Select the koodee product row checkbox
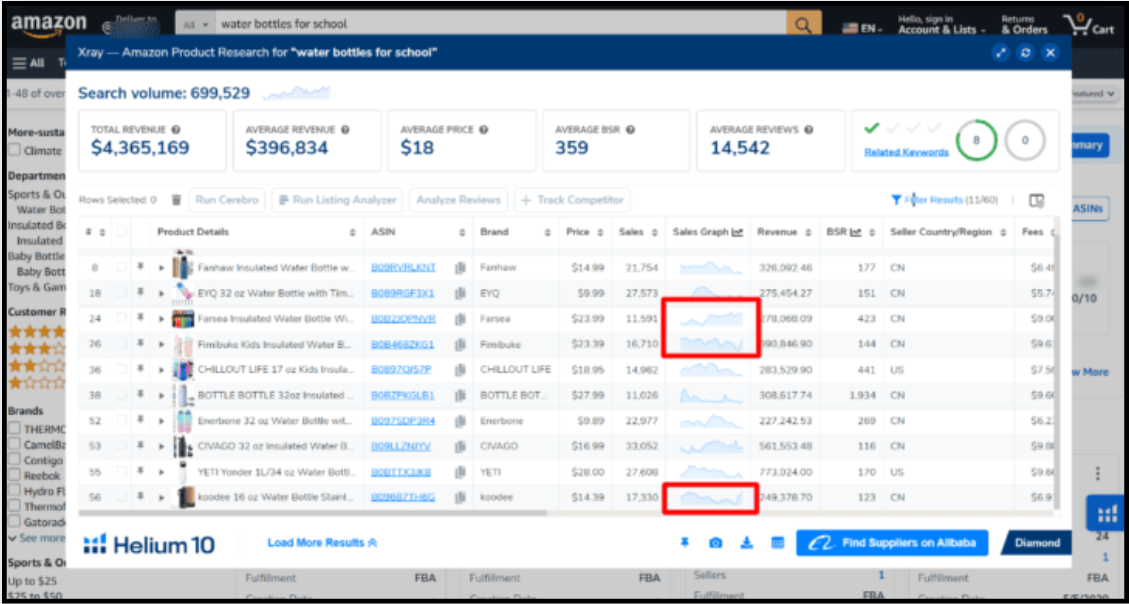Screen dimensions: 1129x604 coord(122,497)
